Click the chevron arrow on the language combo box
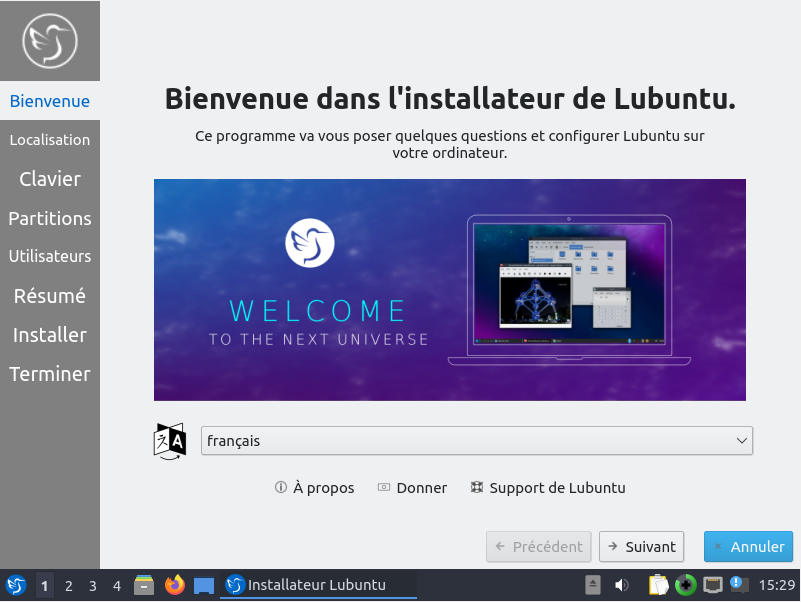 (x=742, y=441)
